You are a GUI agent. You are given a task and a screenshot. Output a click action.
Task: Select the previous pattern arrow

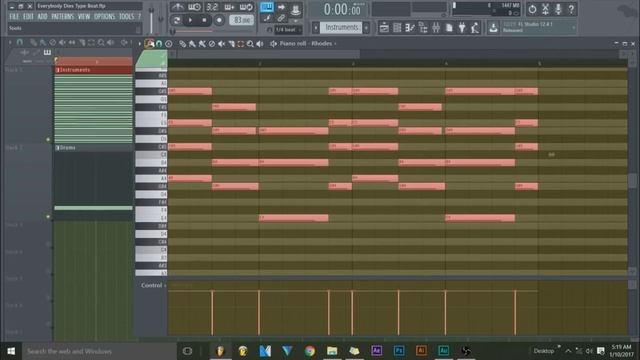click(x=316, y=28)
